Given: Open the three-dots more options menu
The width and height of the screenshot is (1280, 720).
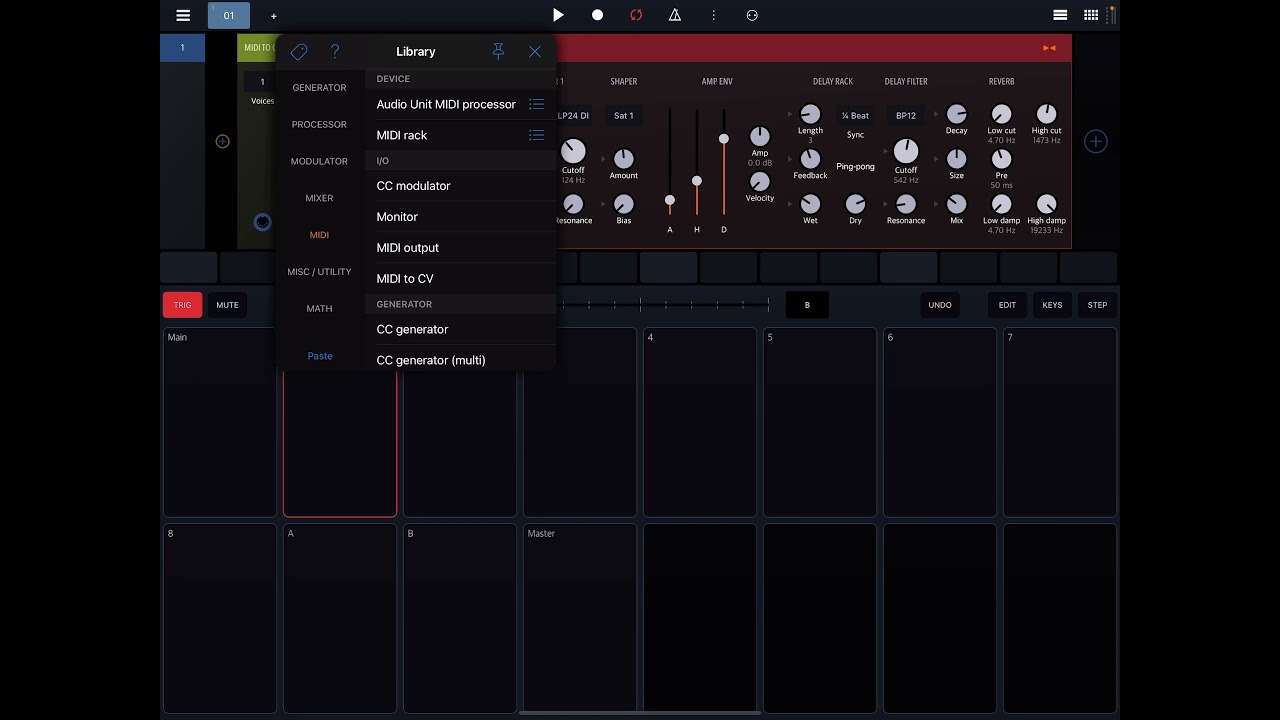Looking at the screenshot, I should pyautogui.click(x=713, y=15).
